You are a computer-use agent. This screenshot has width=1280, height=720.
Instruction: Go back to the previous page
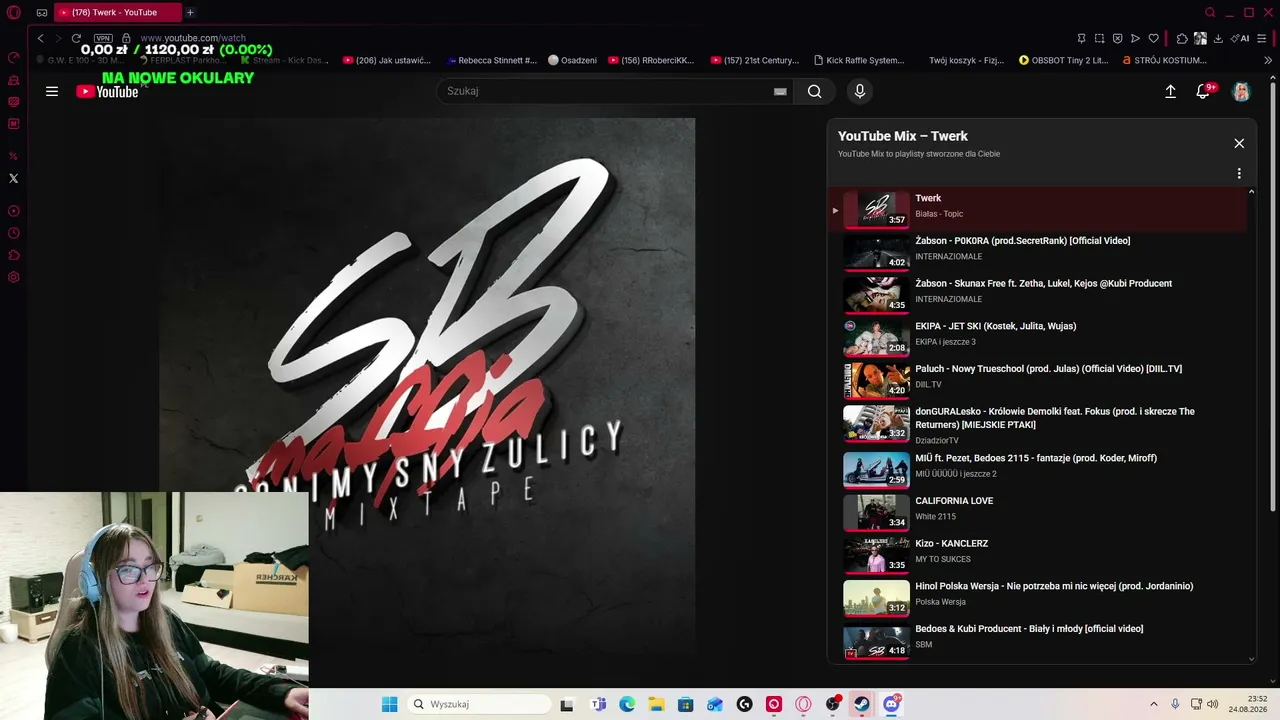(x=40, y=38)
